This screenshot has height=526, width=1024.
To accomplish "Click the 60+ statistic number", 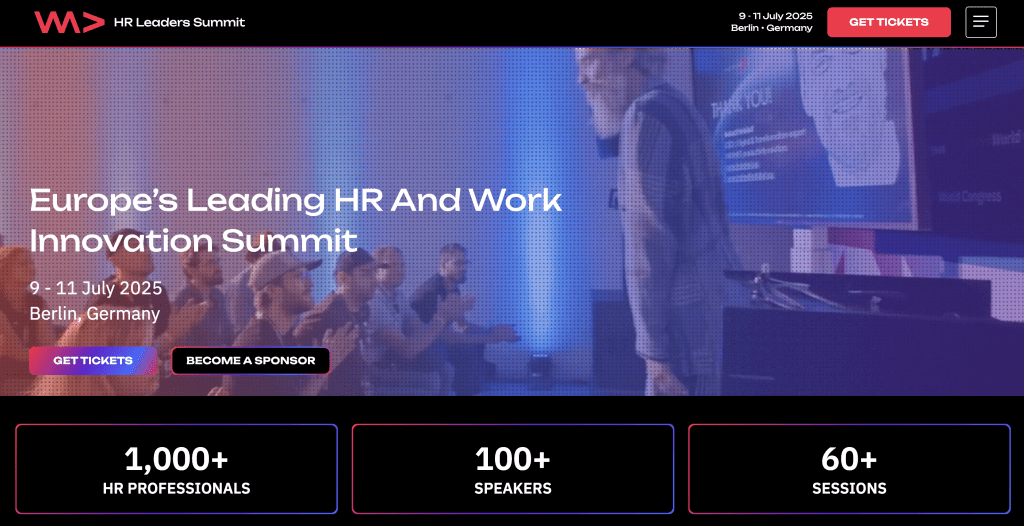I will [x=849, y=459].
